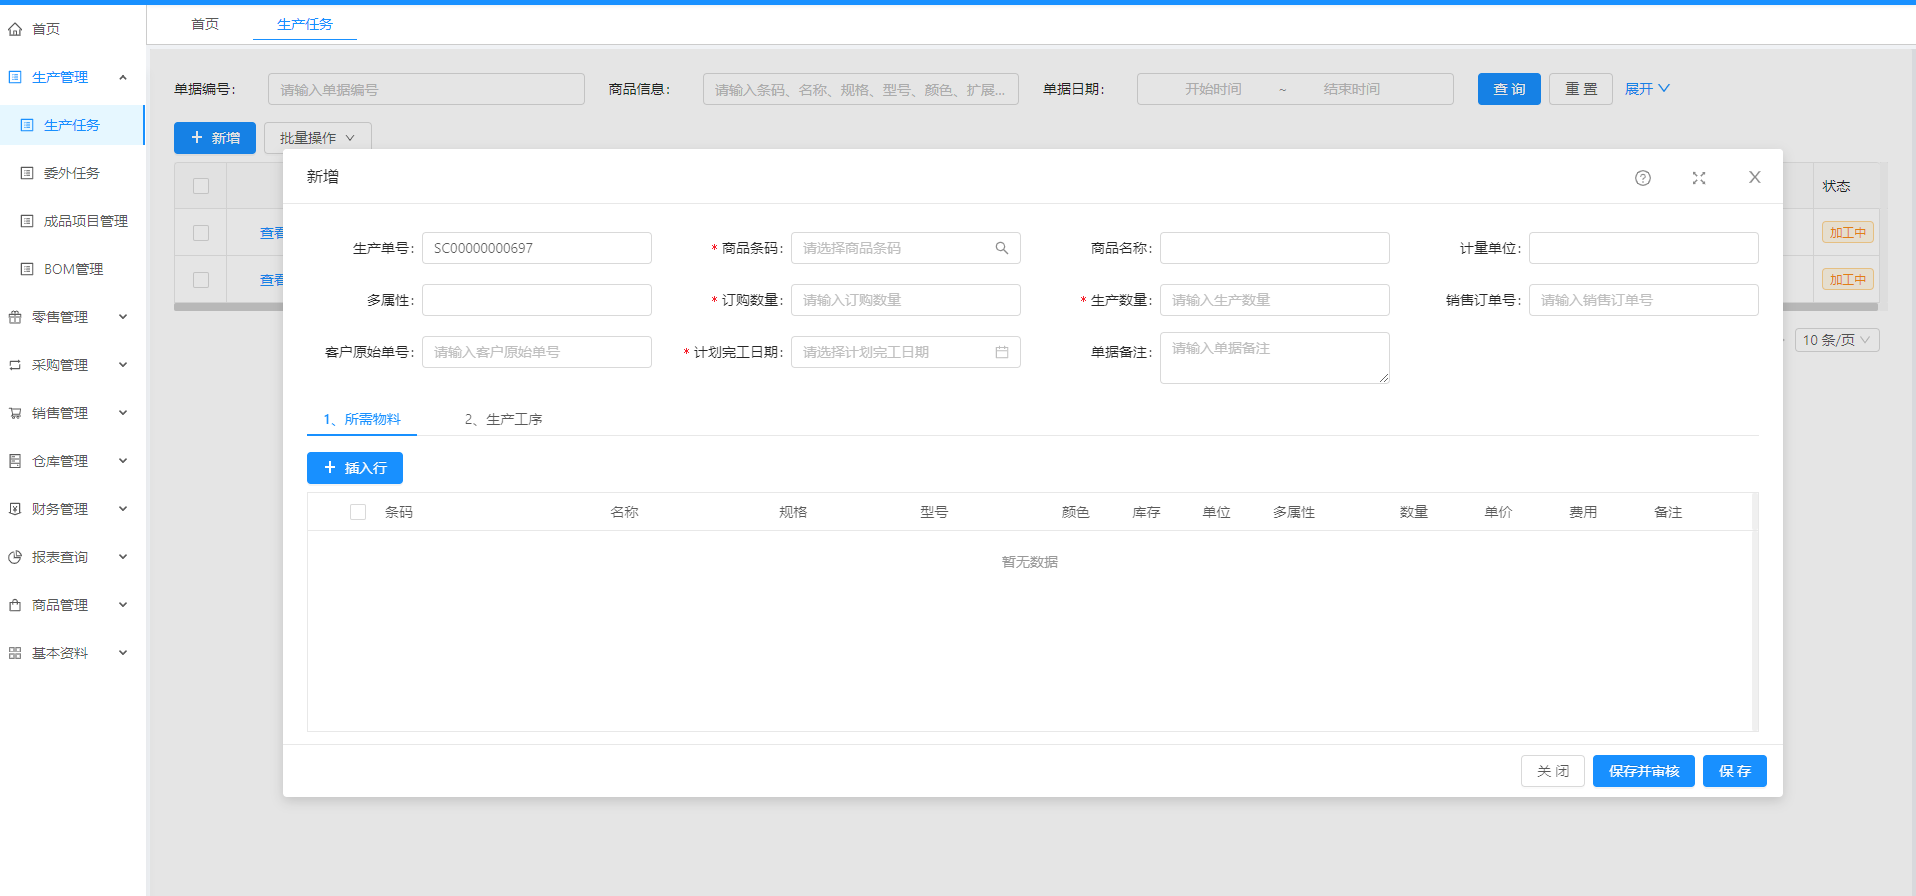Click the 保存并审核 button
Image resolution: width=1916 pixels, height=896 pixels.
tap(1644, 771)
